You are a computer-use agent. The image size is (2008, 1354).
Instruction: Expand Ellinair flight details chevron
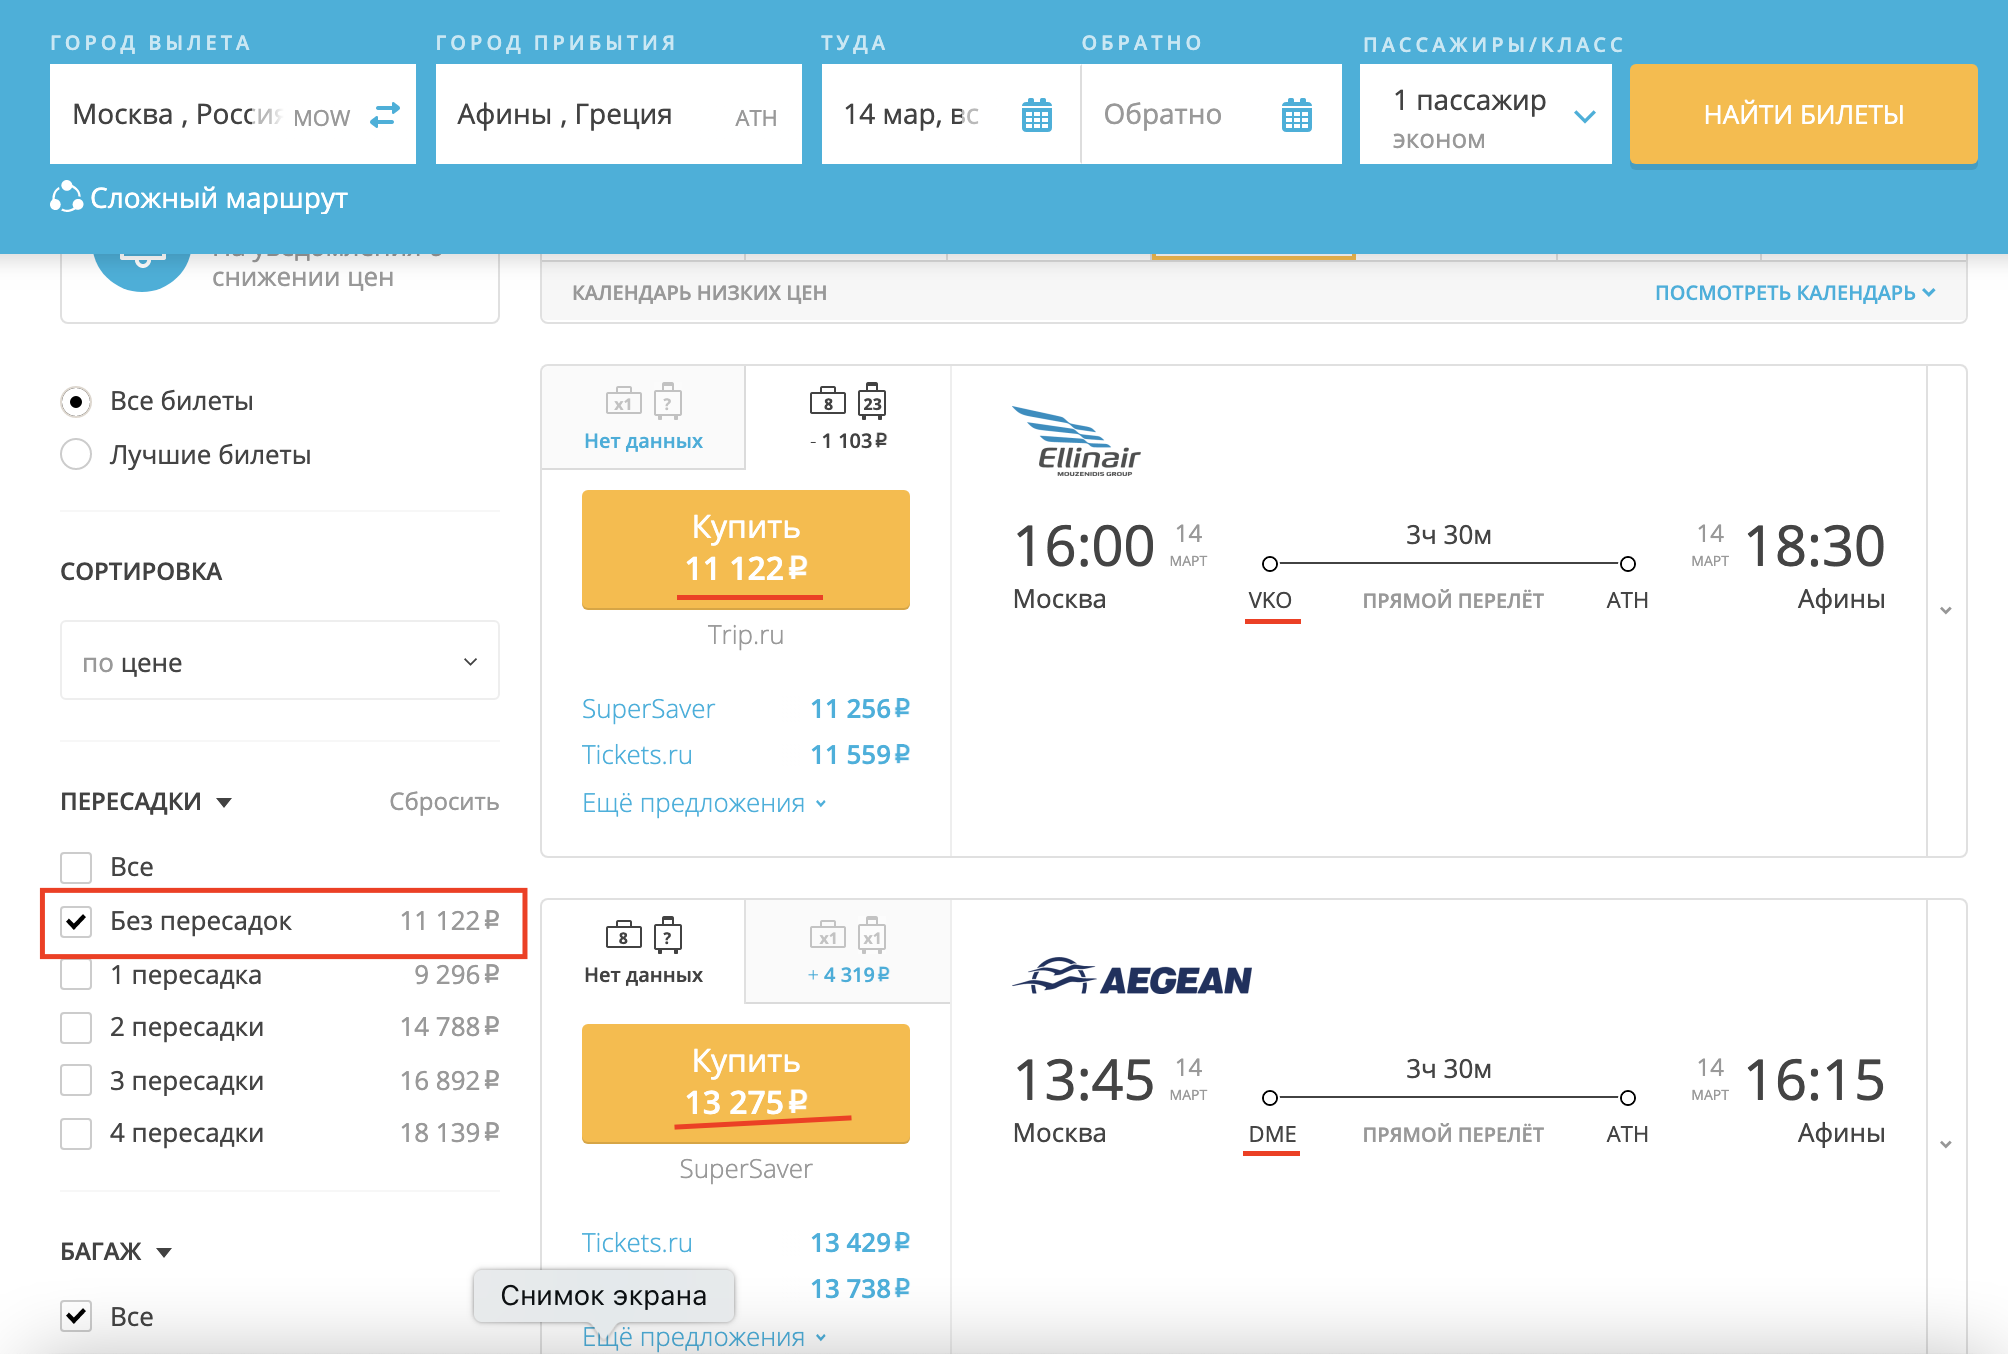point(1946,610)
